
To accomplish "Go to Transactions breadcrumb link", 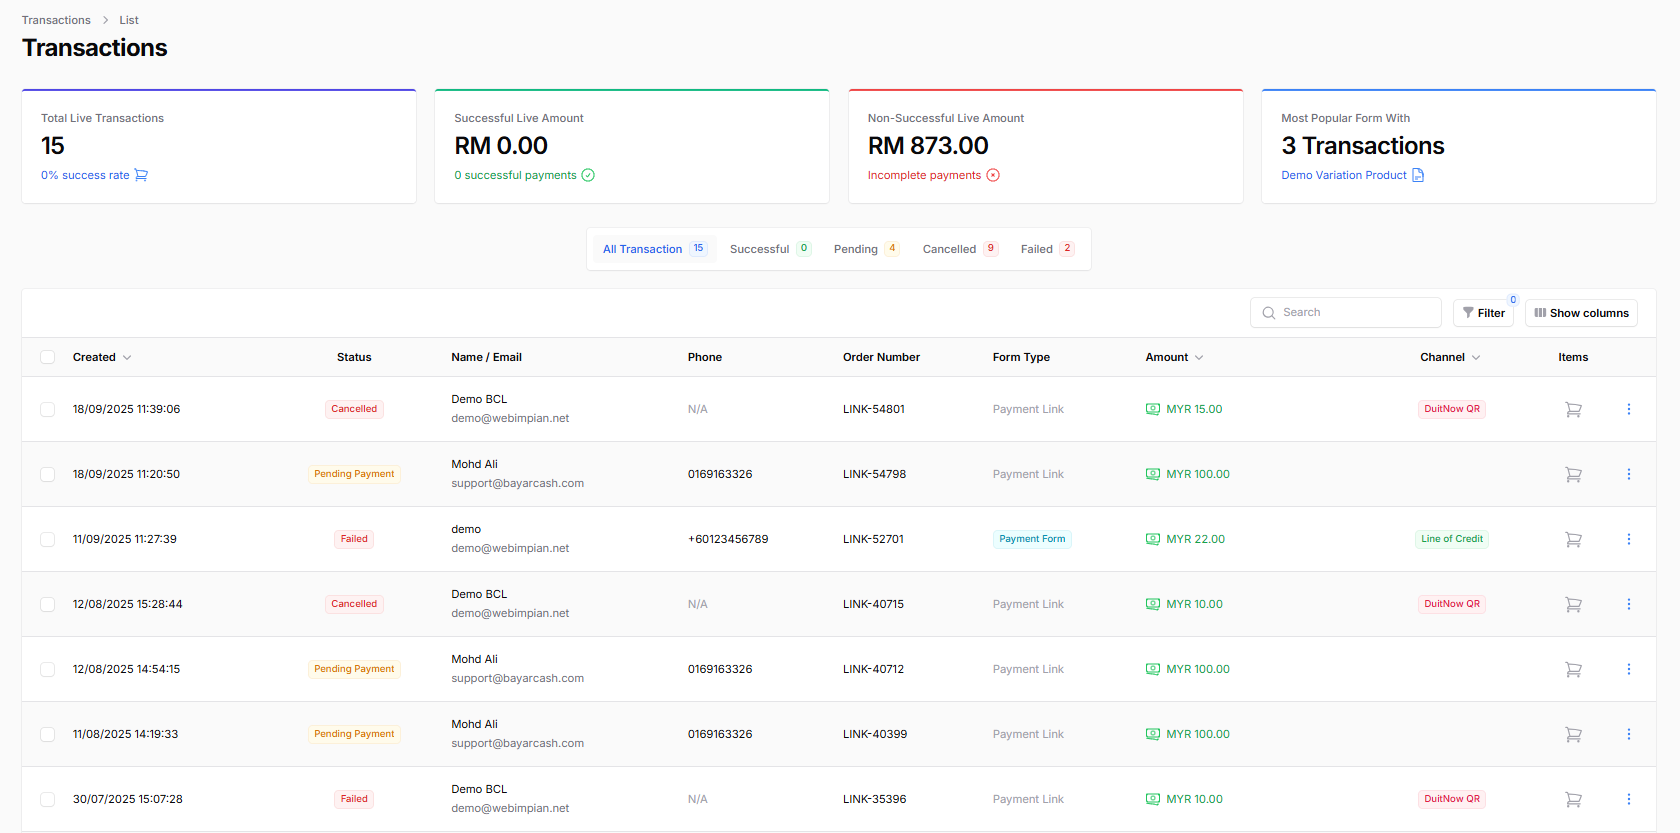I will pos(56,20).
